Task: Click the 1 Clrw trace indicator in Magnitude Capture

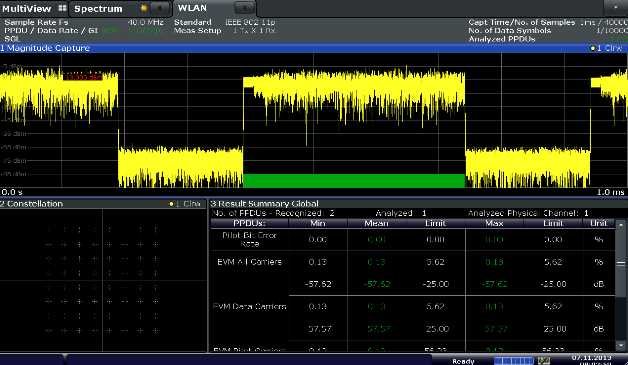Action: pyautogui.click(x=606, y=48)
